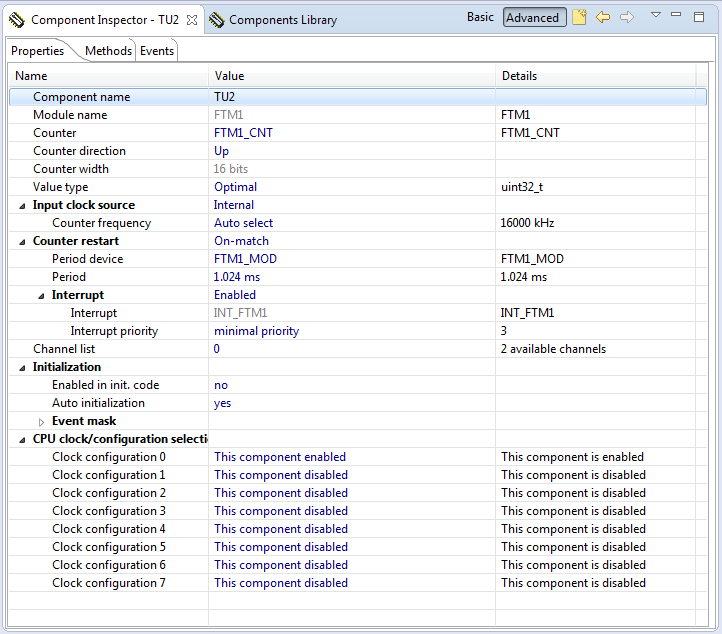Click the grey forward arrow icon
This screenshot has height=634, width=722.
627,18
